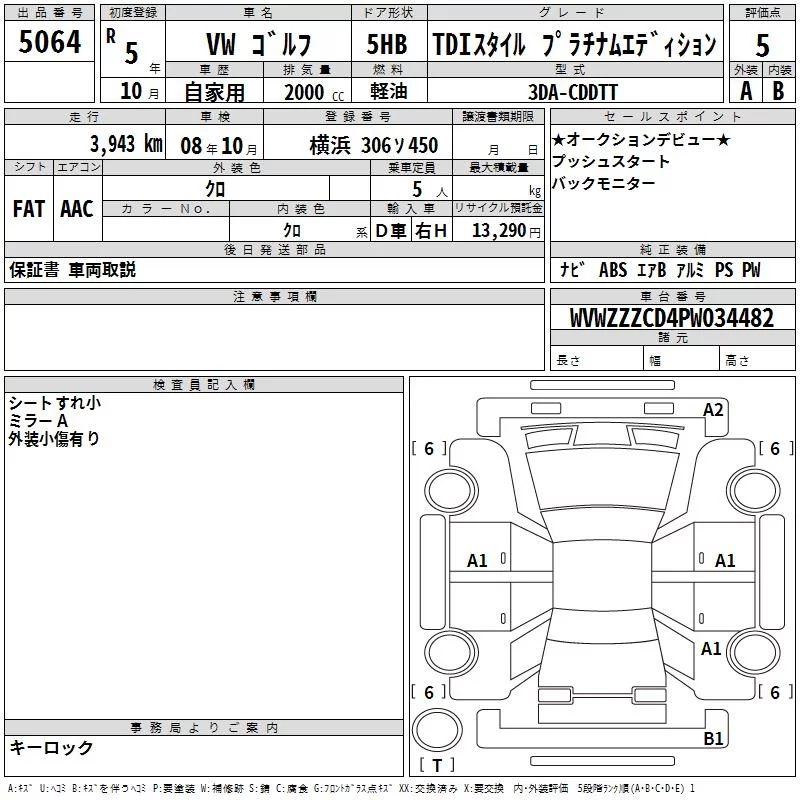
Task: Select the sales point ★オークションデビュー★
Action: click(x=641, y=139)
